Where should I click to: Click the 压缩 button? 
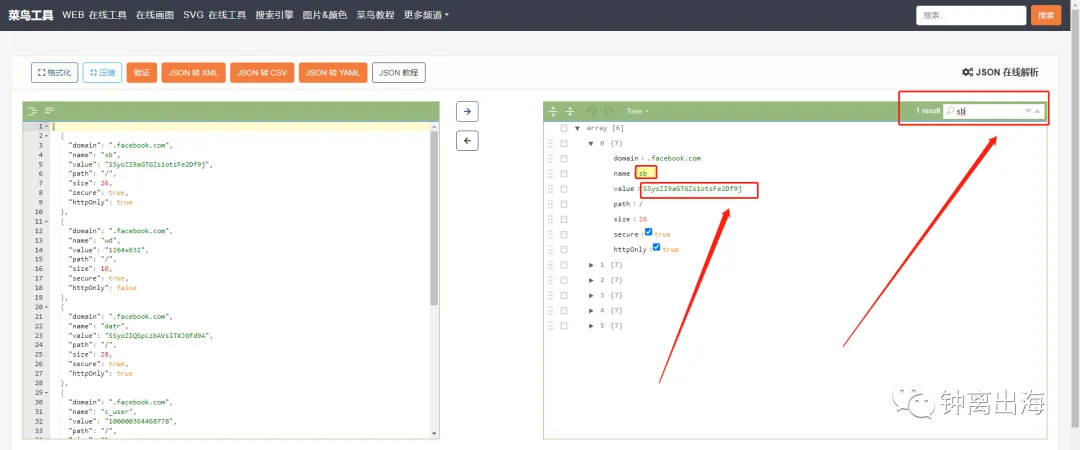click(103, 72)
